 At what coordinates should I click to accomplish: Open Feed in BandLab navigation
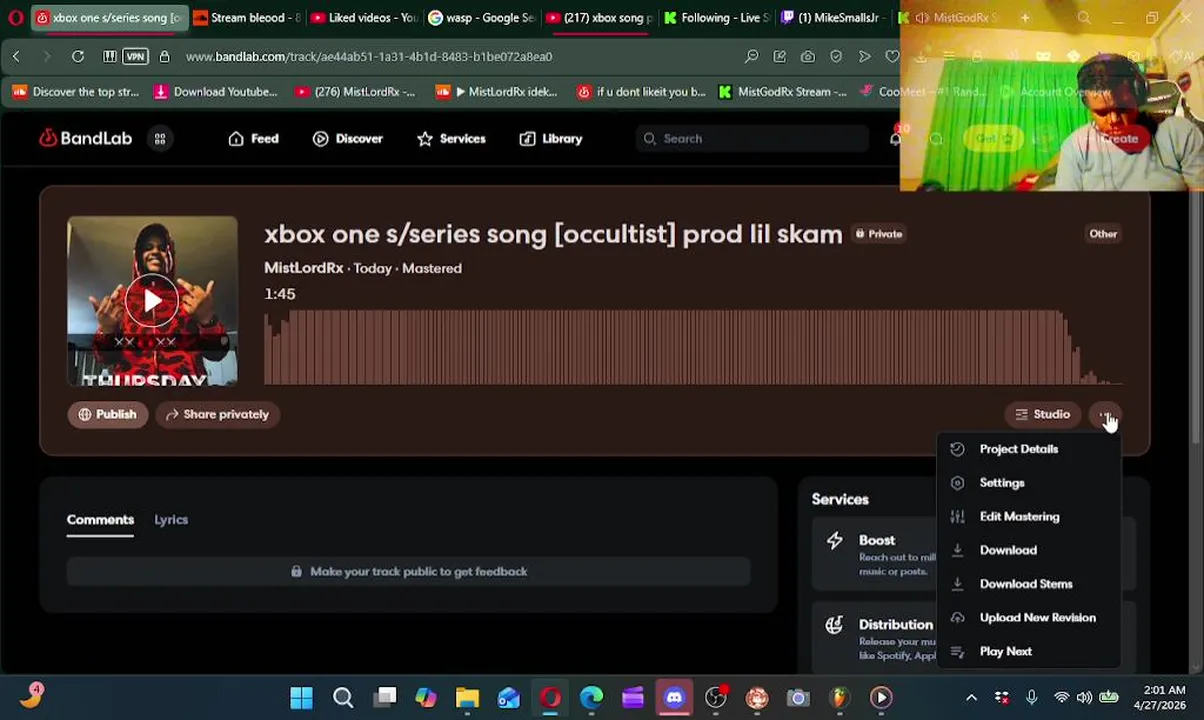pos(254,139)
